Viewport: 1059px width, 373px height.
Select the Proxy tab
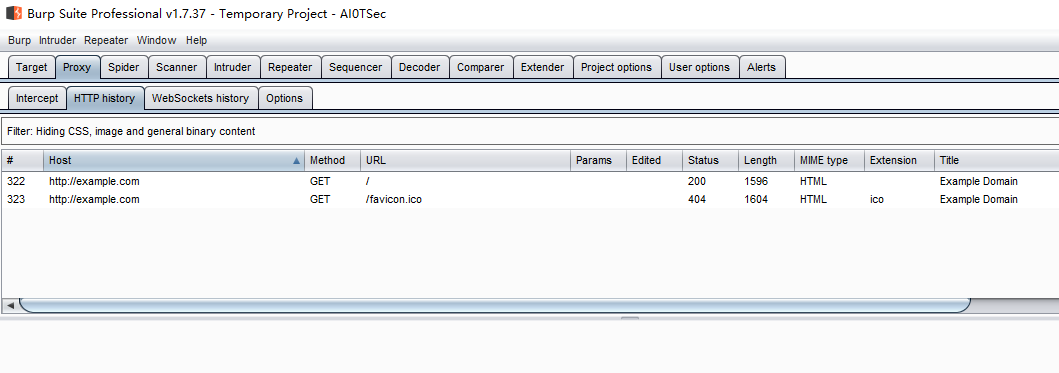pyautogui.click(x=77, y=68)
